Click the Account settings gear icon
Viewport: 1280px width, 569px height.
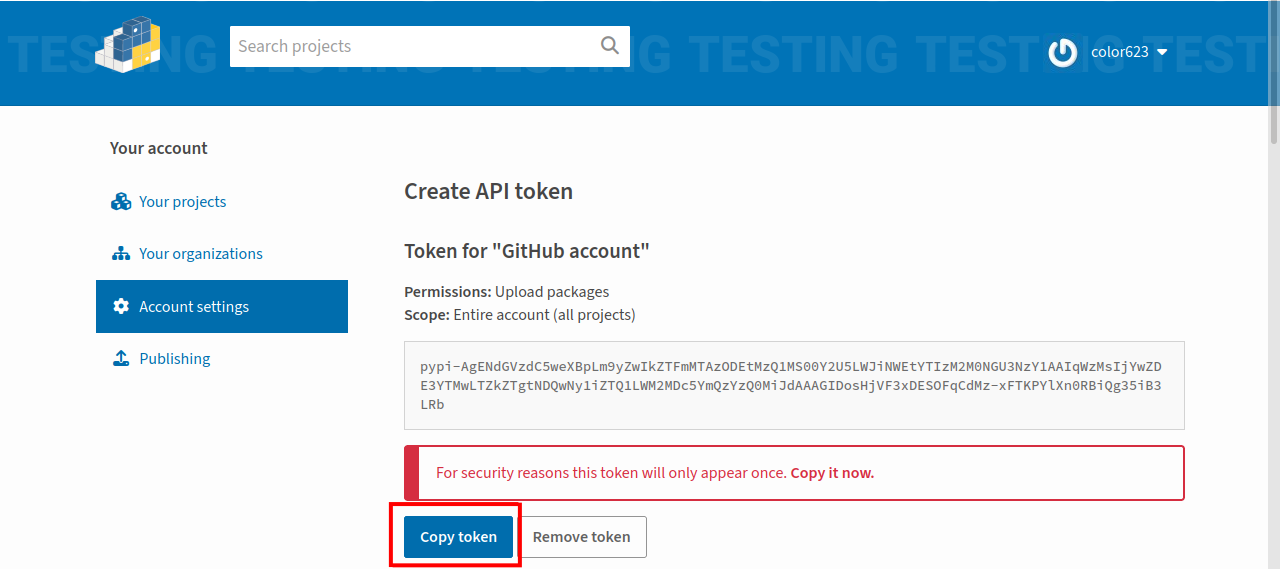click(121, 307)
